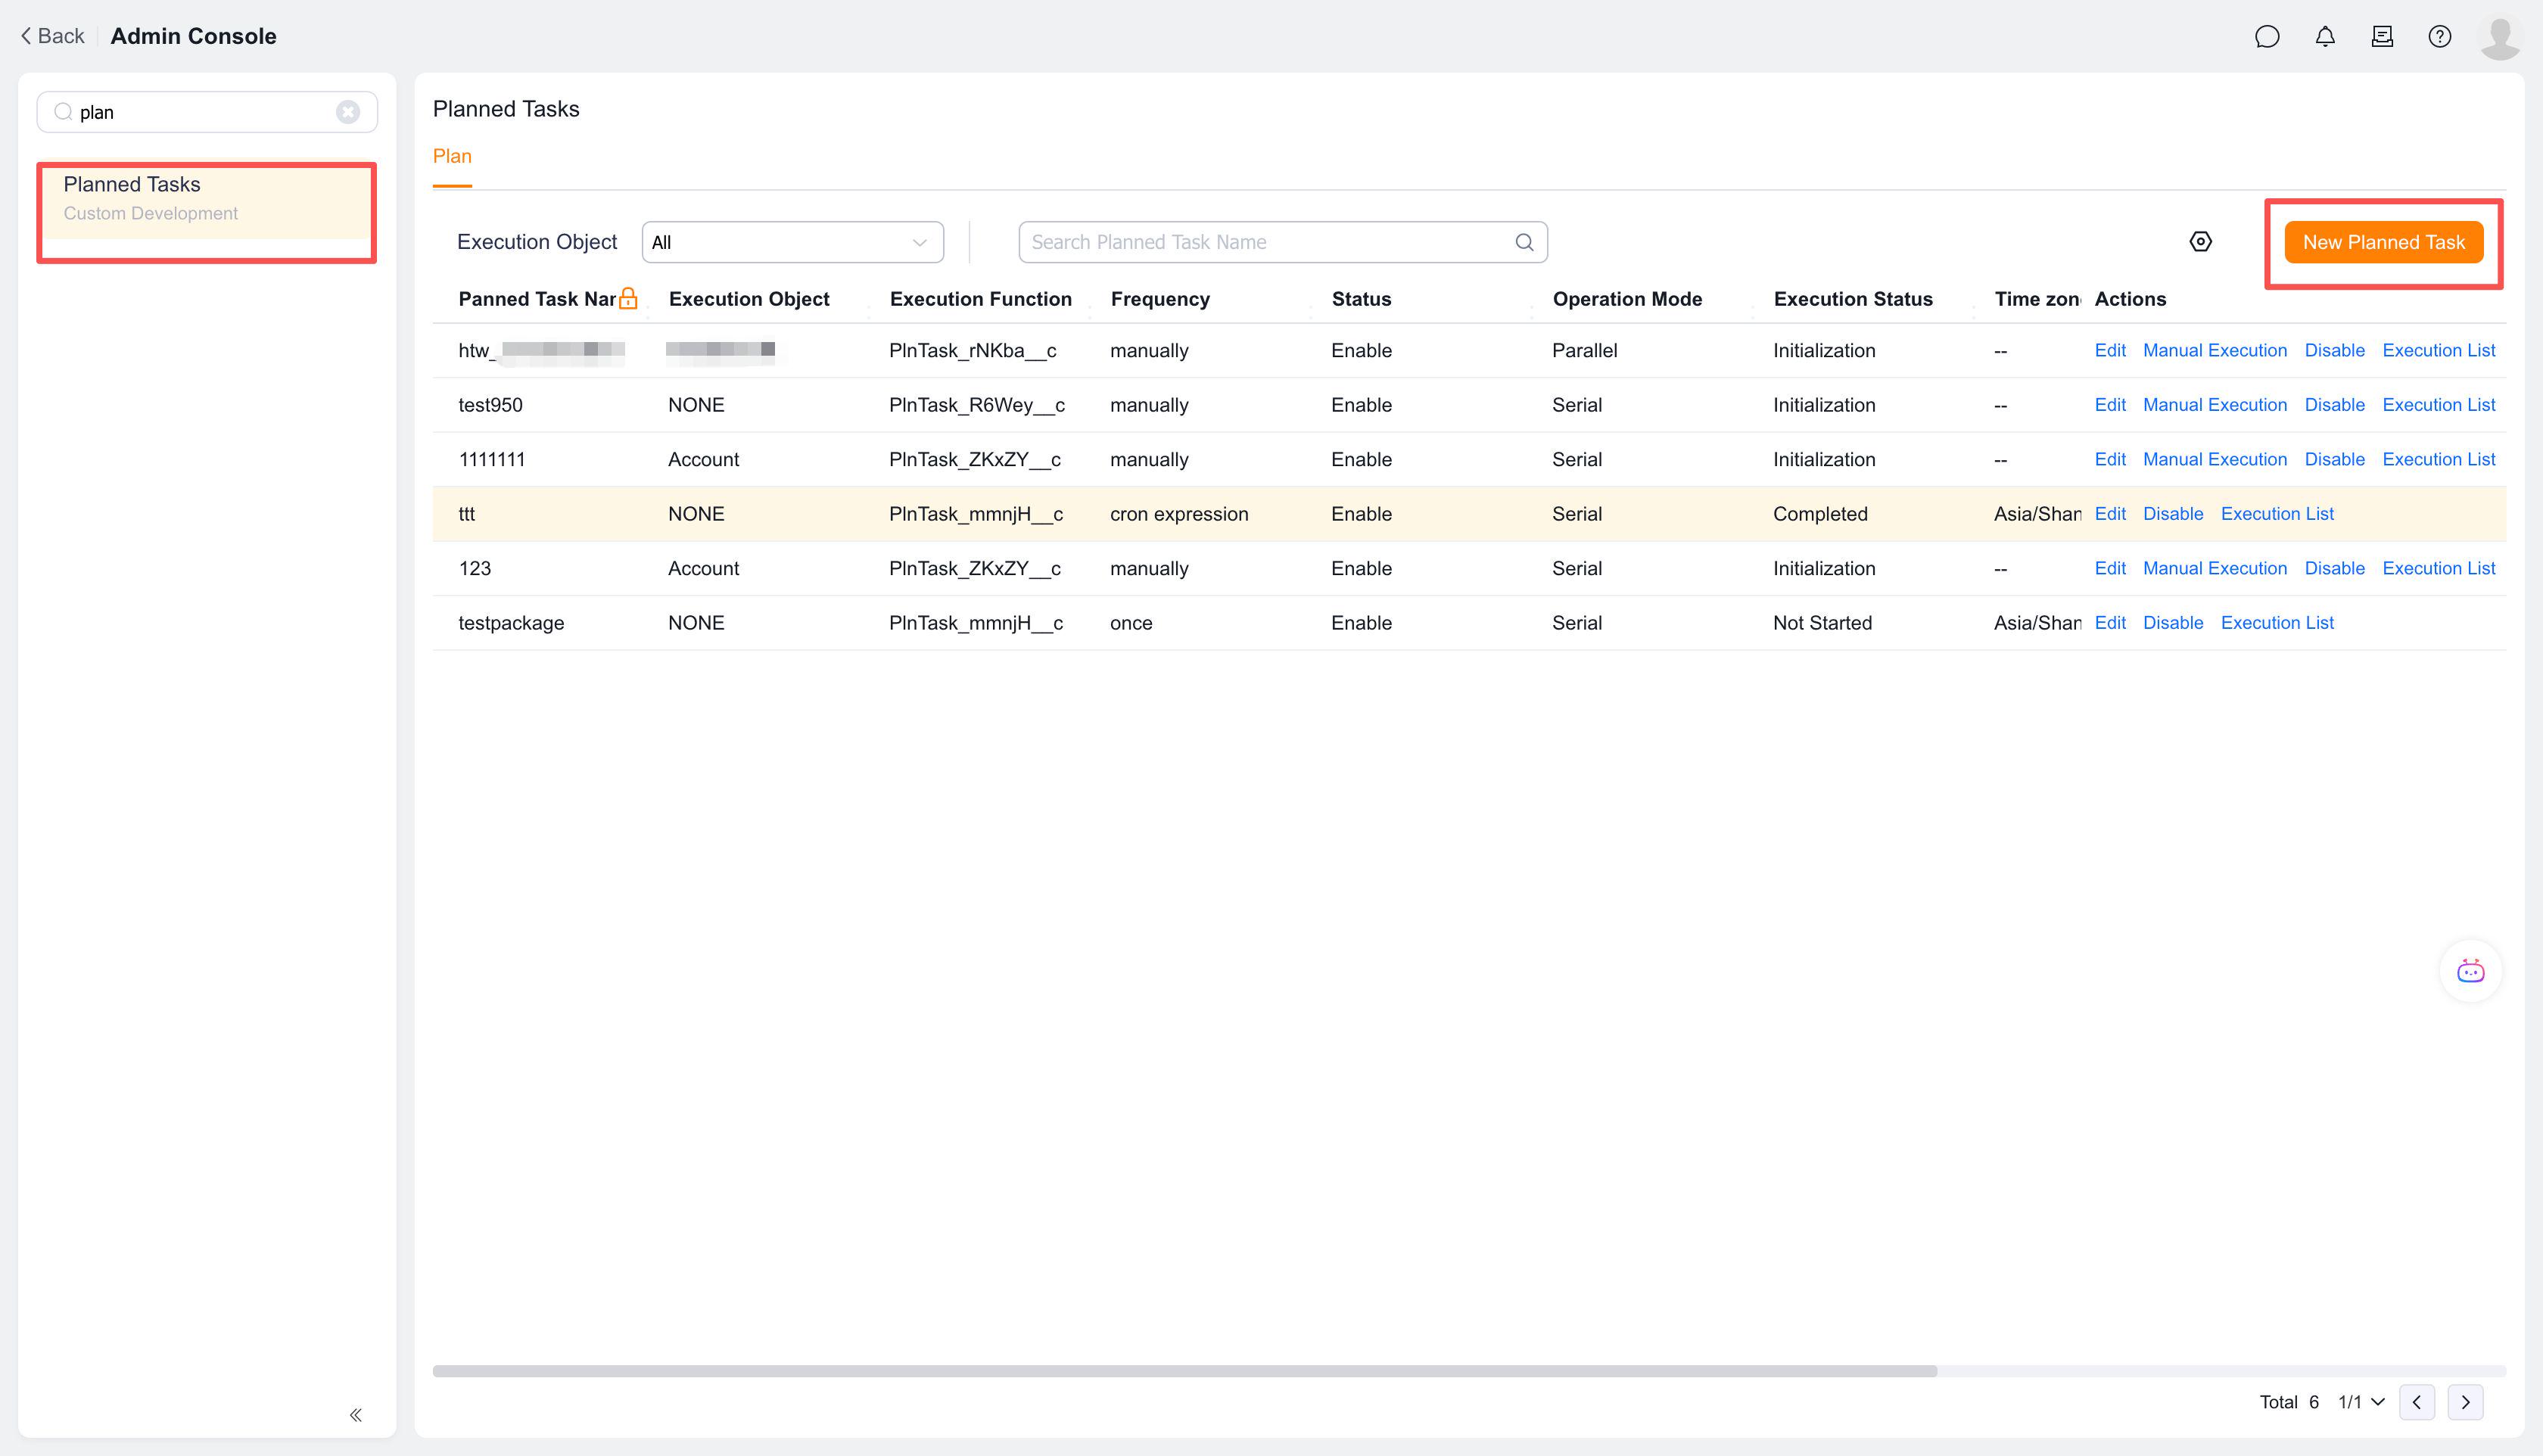Disable the test950 task

click(2335, 405)
